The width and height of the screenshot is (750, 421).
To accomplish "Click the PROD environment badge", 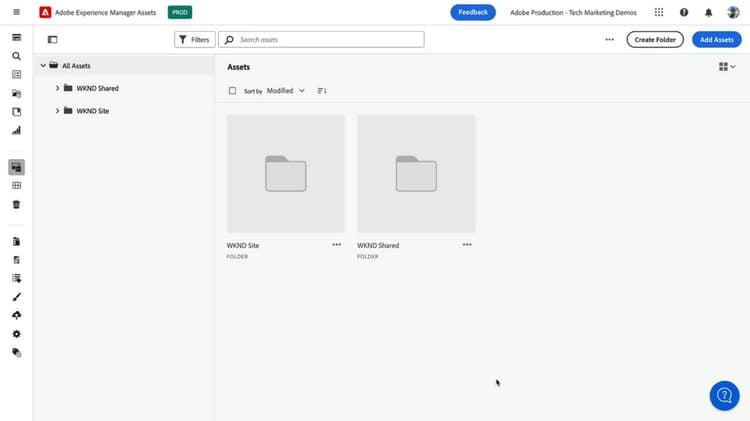I will (180, 12).
